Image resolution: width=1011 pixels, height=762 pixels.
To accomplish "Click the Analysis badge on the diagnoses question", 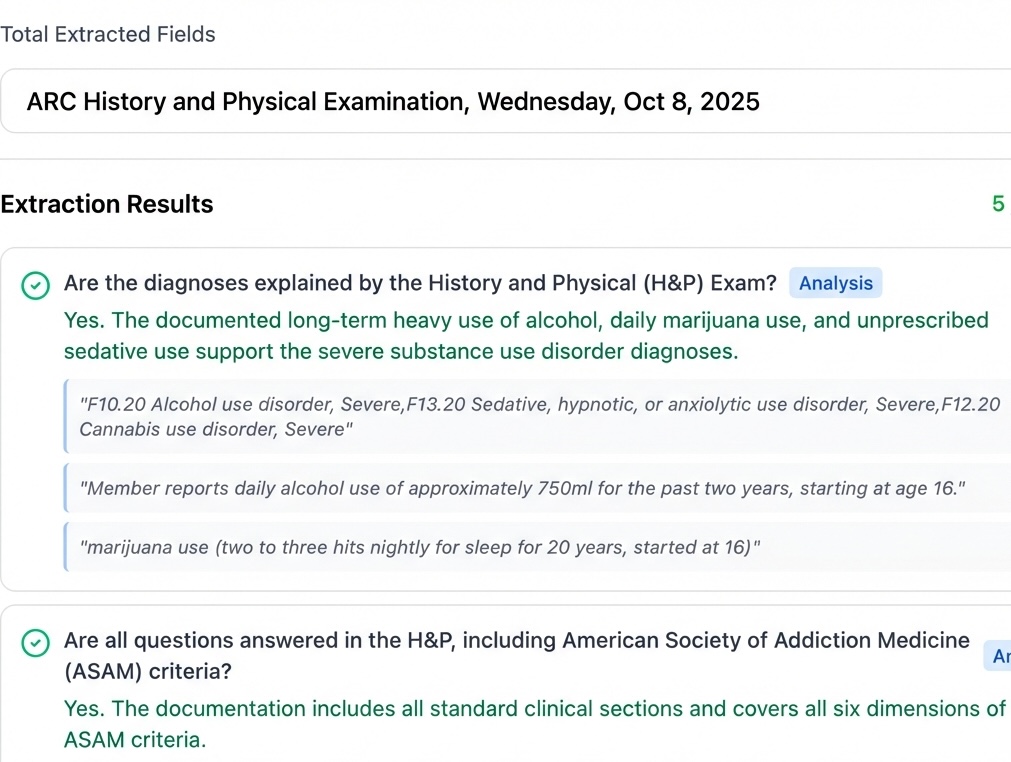I will [x=836, y=283].
